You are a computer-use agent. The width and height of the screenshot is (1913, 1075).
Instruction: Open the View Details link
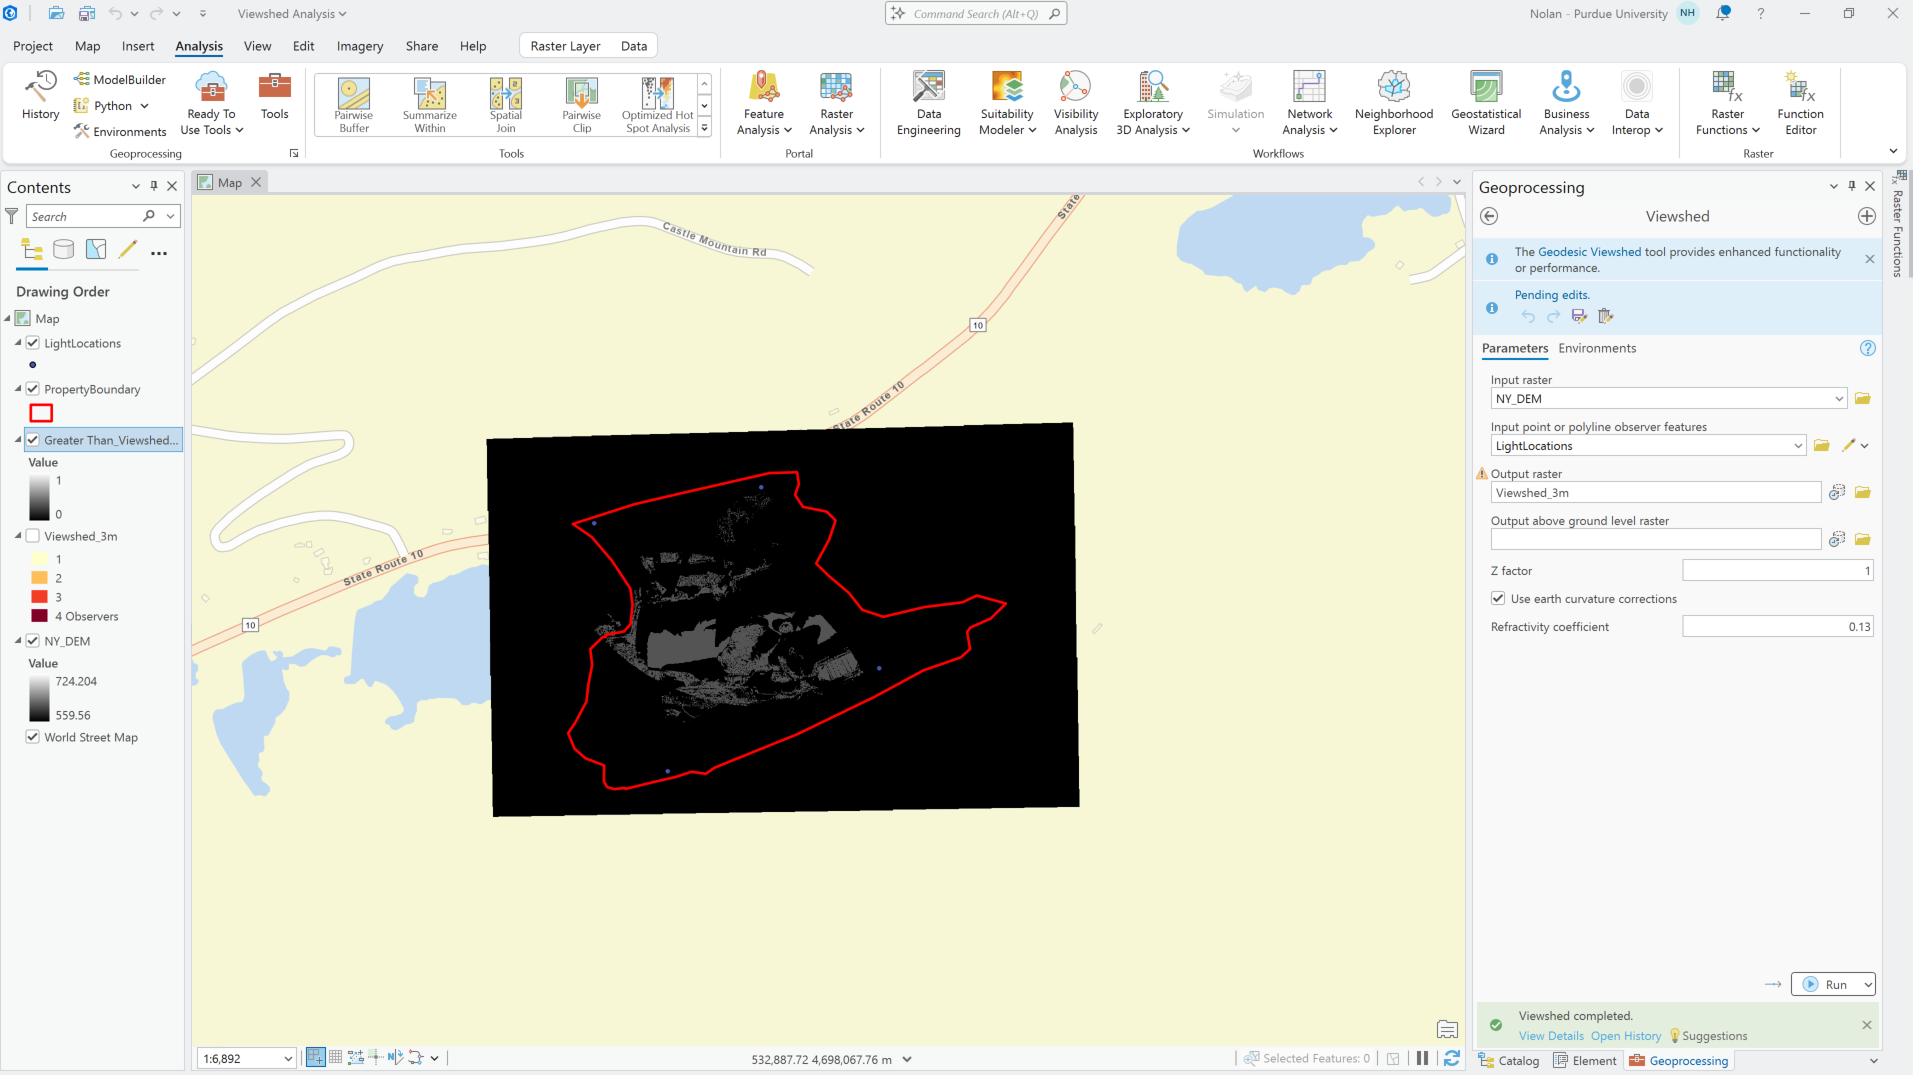tap(1551, 1036)
